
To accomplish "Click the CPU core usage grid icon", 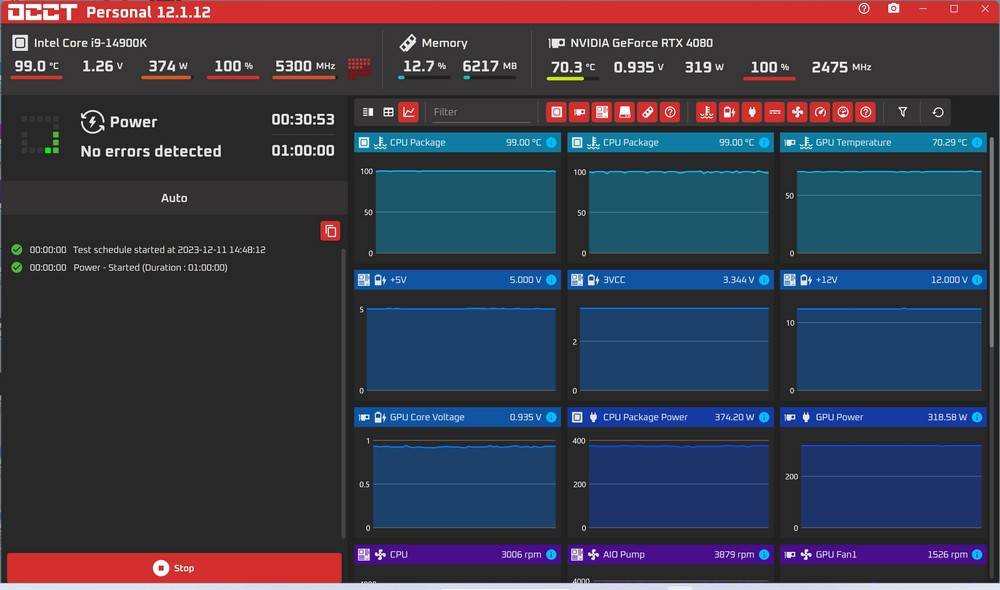I will point(359,67).
